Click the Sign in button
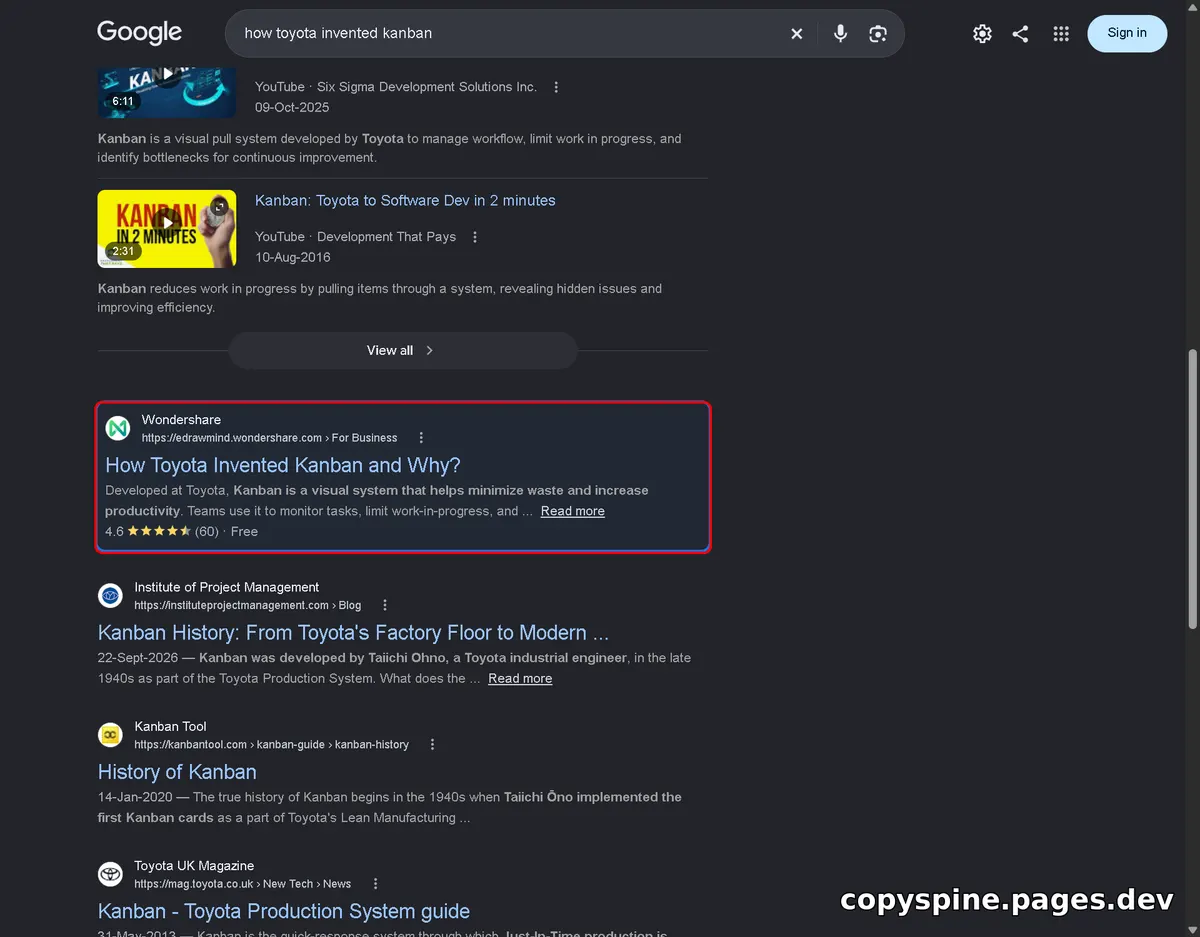 pos(1127,33)
